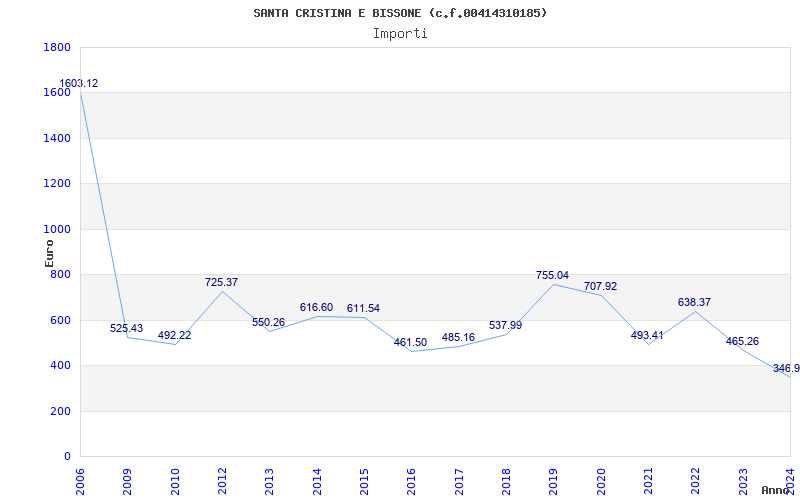
Task: Click the 1000 y-axis tick label
Action: pos(57,230)
